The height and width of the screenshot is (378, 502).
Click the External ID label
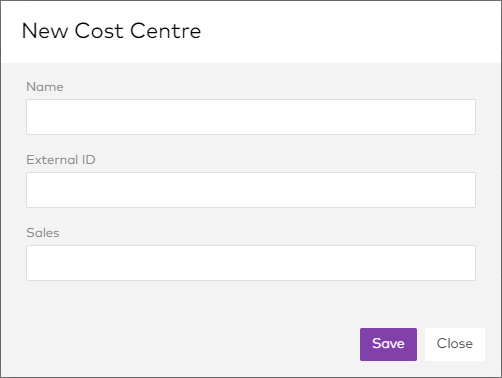[x=61, y=160]
